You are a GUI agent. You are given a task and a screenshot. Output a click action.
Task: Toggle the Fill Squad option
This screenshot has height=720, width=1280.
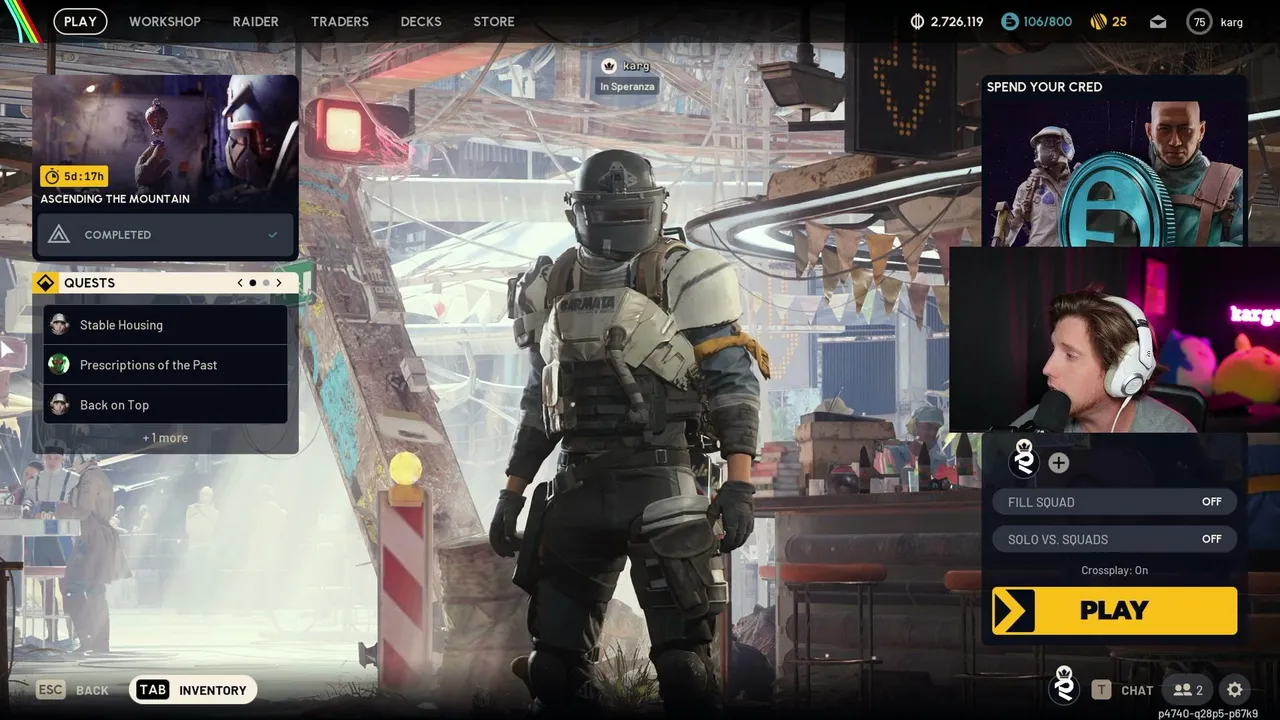click(x=1115, y=502)
